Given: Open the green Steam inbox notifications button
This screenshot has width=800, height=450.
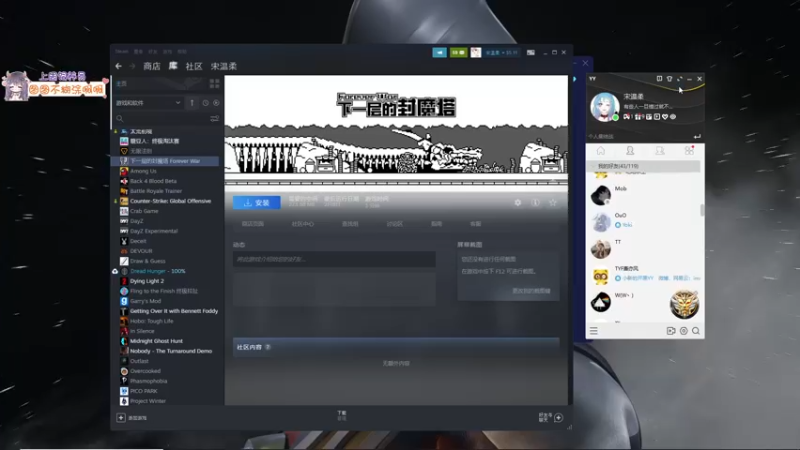Looking at the screenshot, I should 458,53.
